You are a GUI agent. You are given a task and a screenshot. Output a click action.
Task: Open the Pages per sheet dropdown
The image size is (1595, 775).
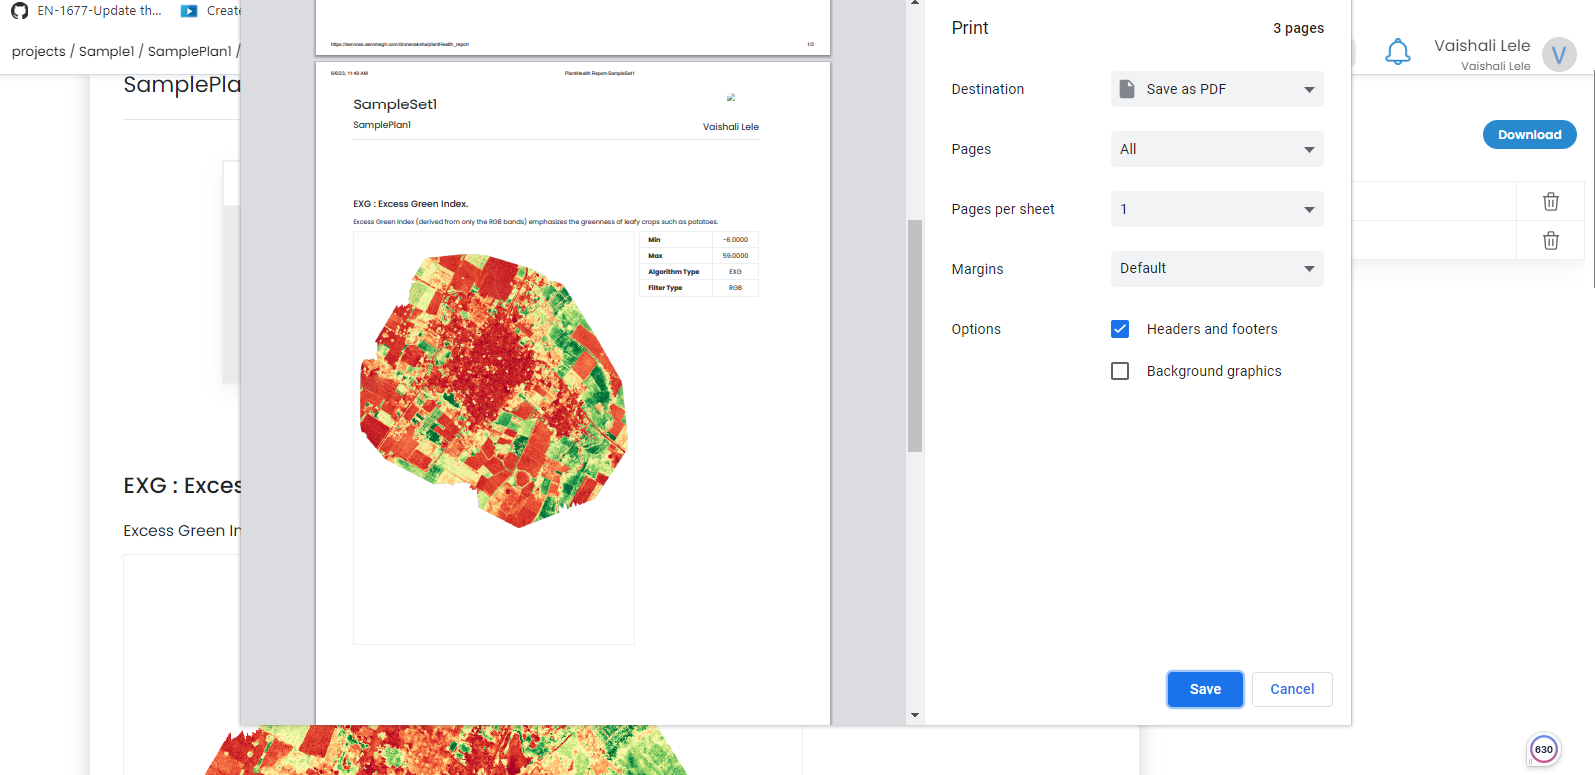(1216, 209)
